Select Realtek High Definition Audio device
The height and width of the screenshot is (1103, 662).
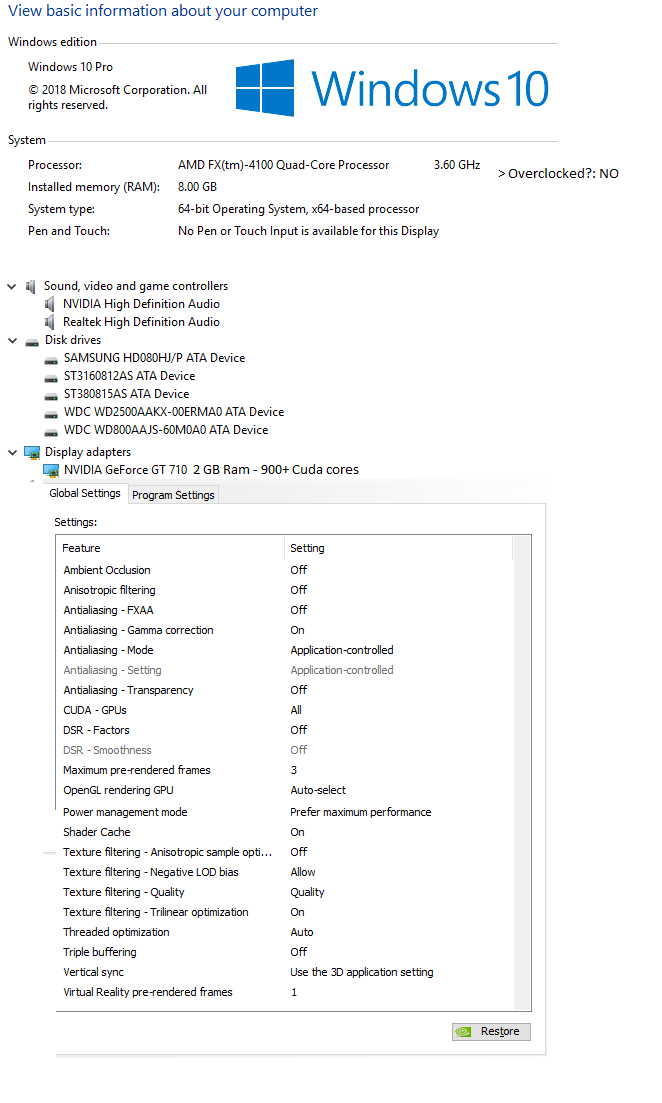tap(141, 322)
